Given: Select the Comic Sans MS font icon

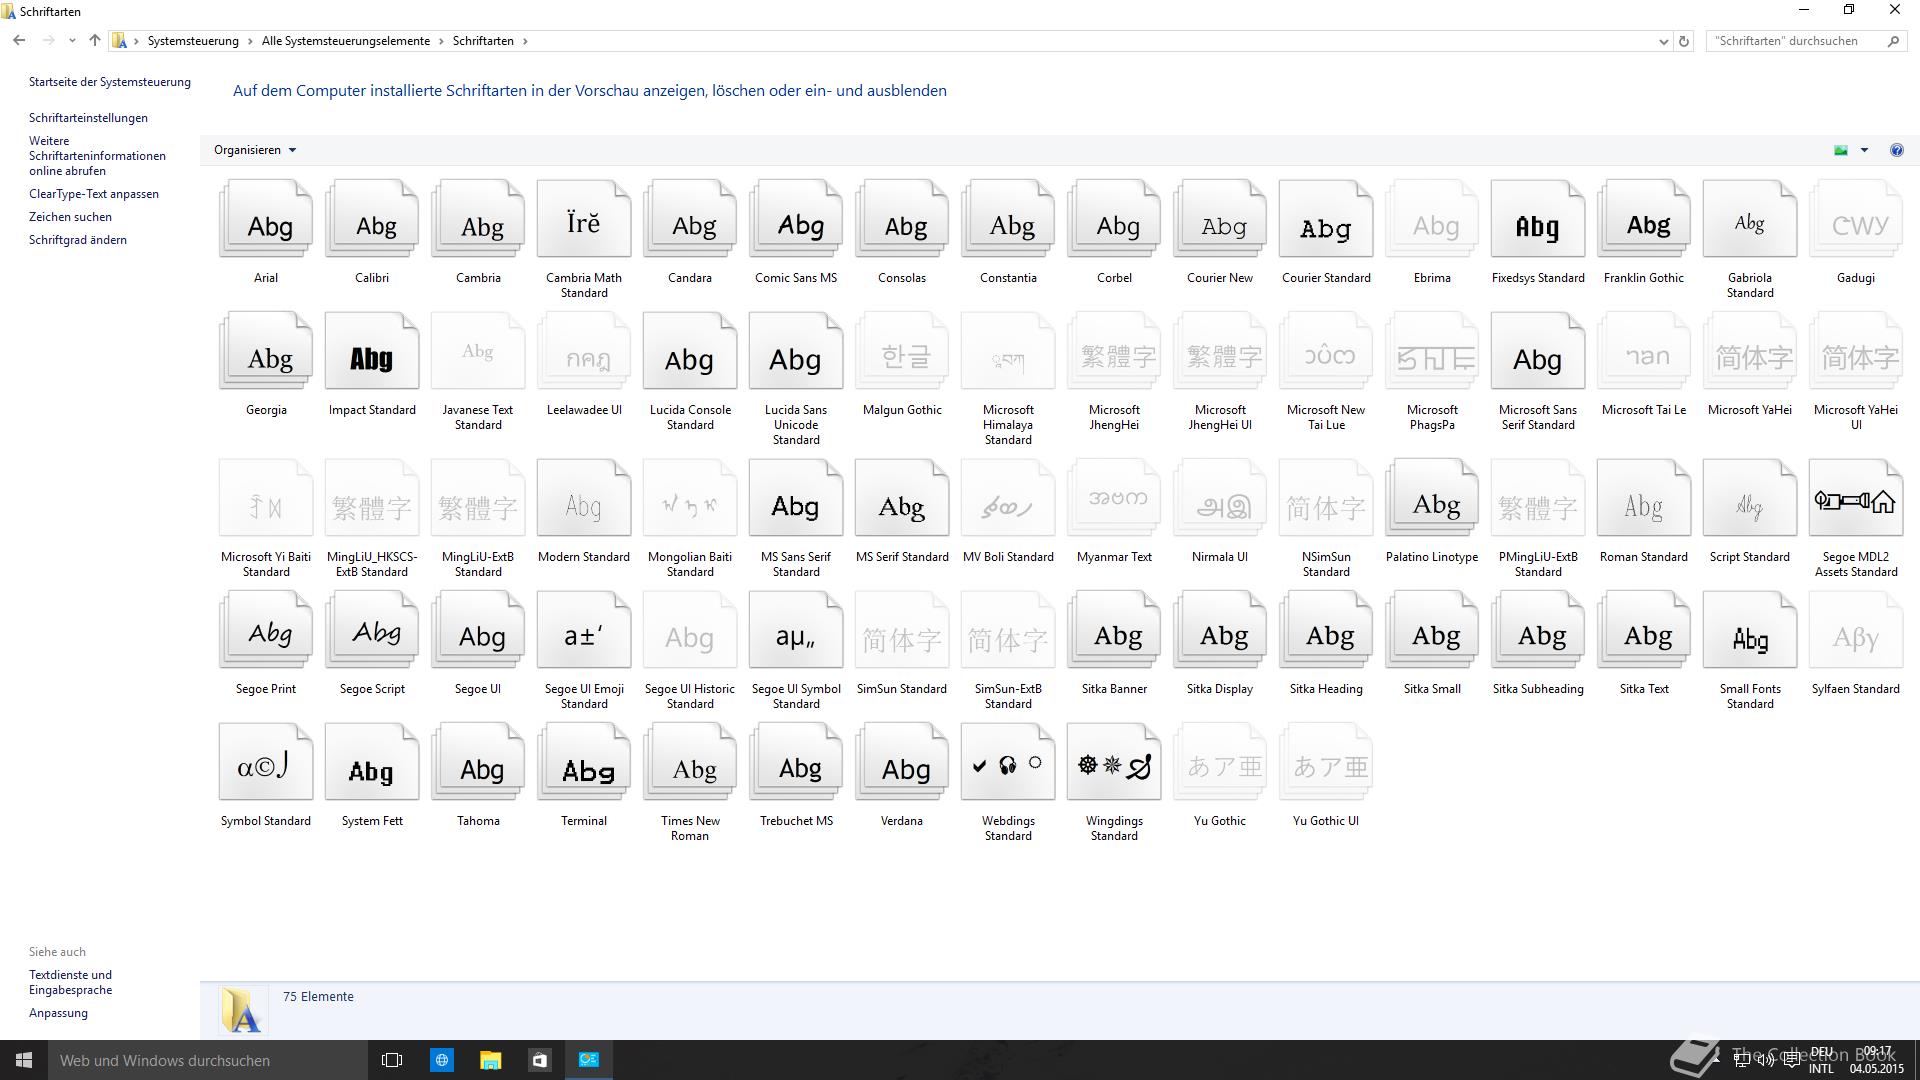Looking at the screenshot, I should (796, 219).
